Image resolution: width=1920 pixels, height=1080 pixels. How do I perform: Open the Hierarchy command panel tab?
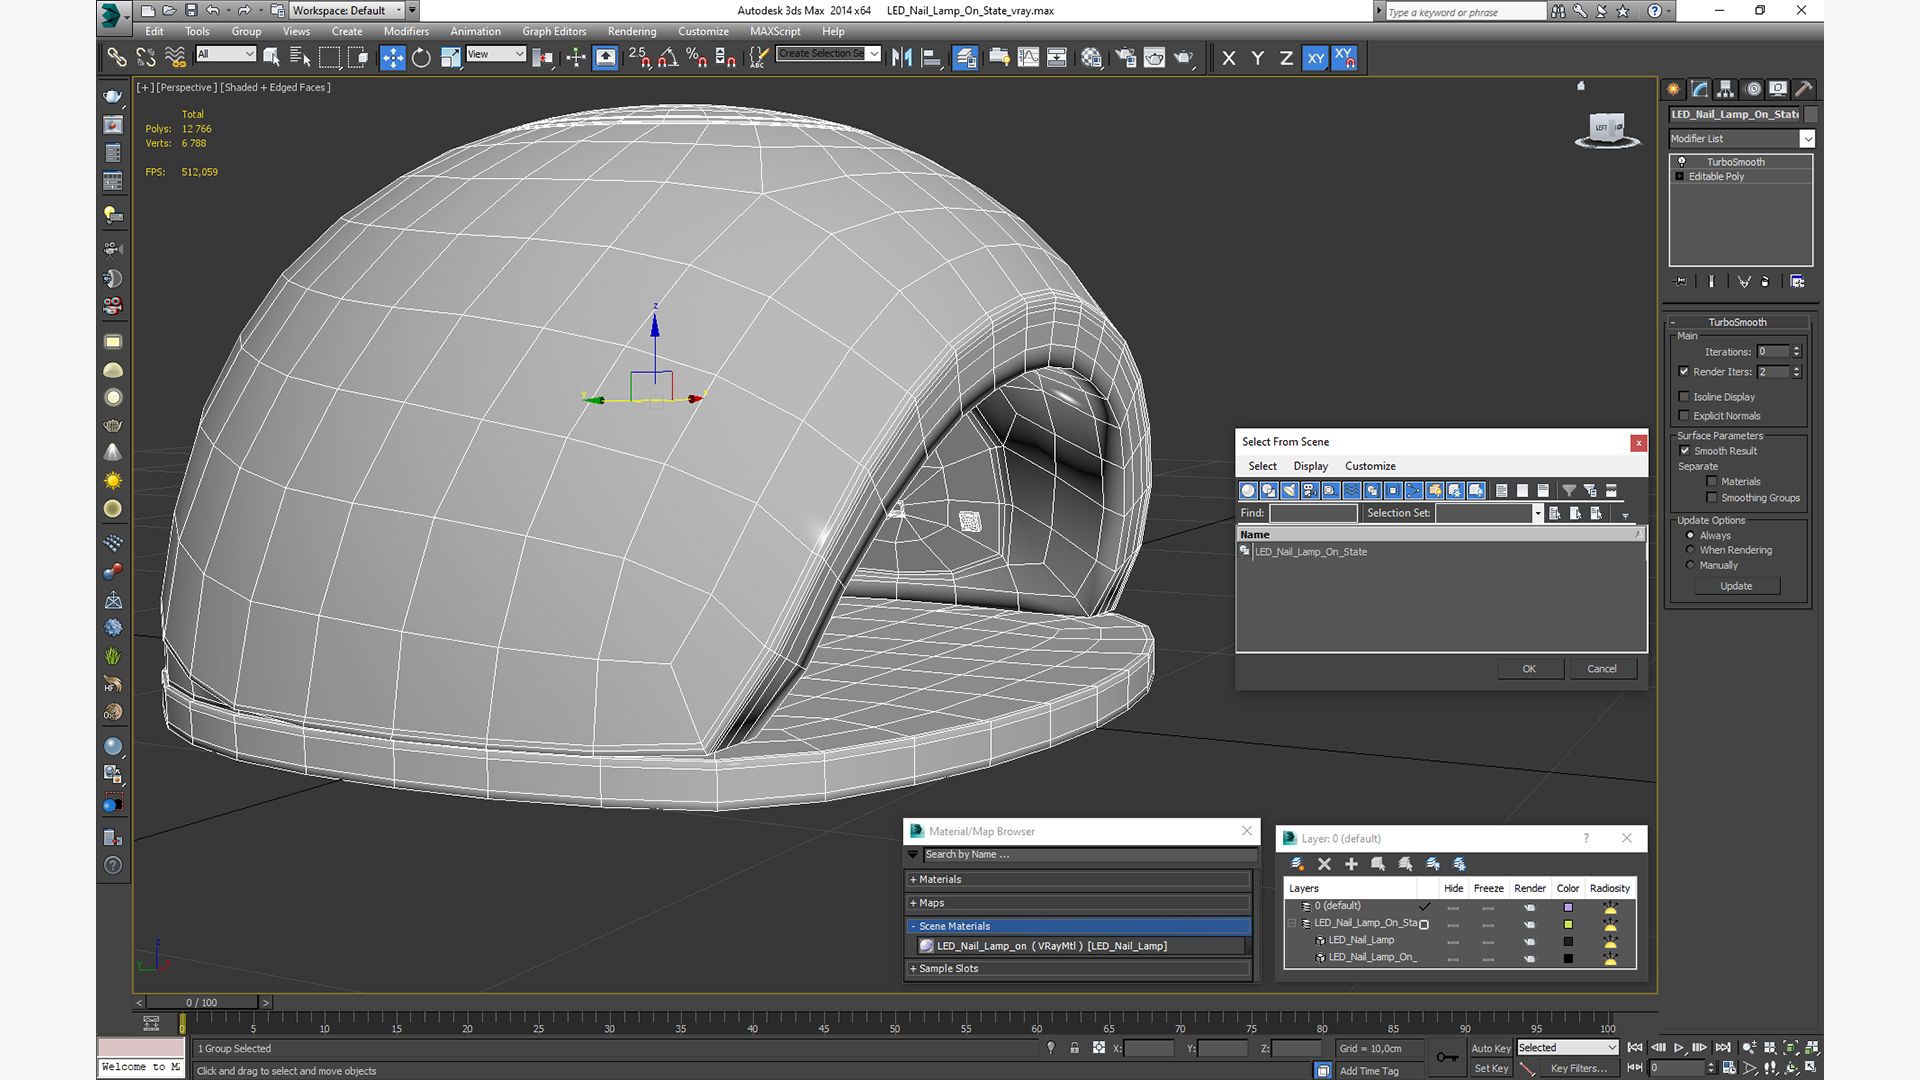coord(1725,89)
